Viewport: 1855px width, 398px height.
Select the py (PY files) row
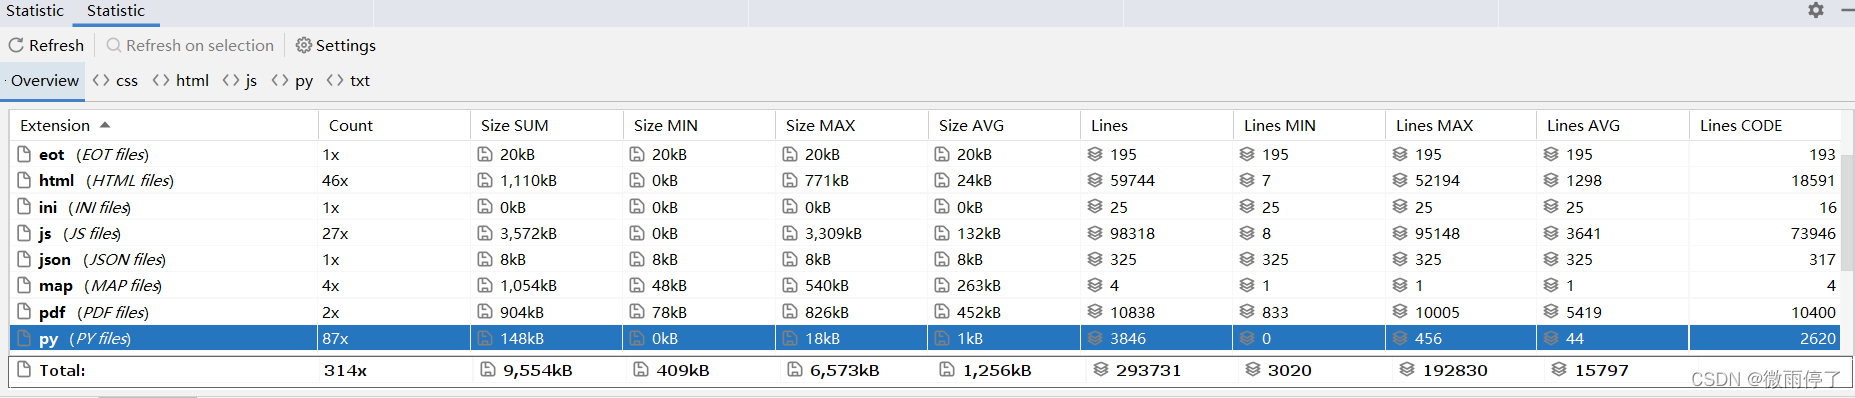925,338
